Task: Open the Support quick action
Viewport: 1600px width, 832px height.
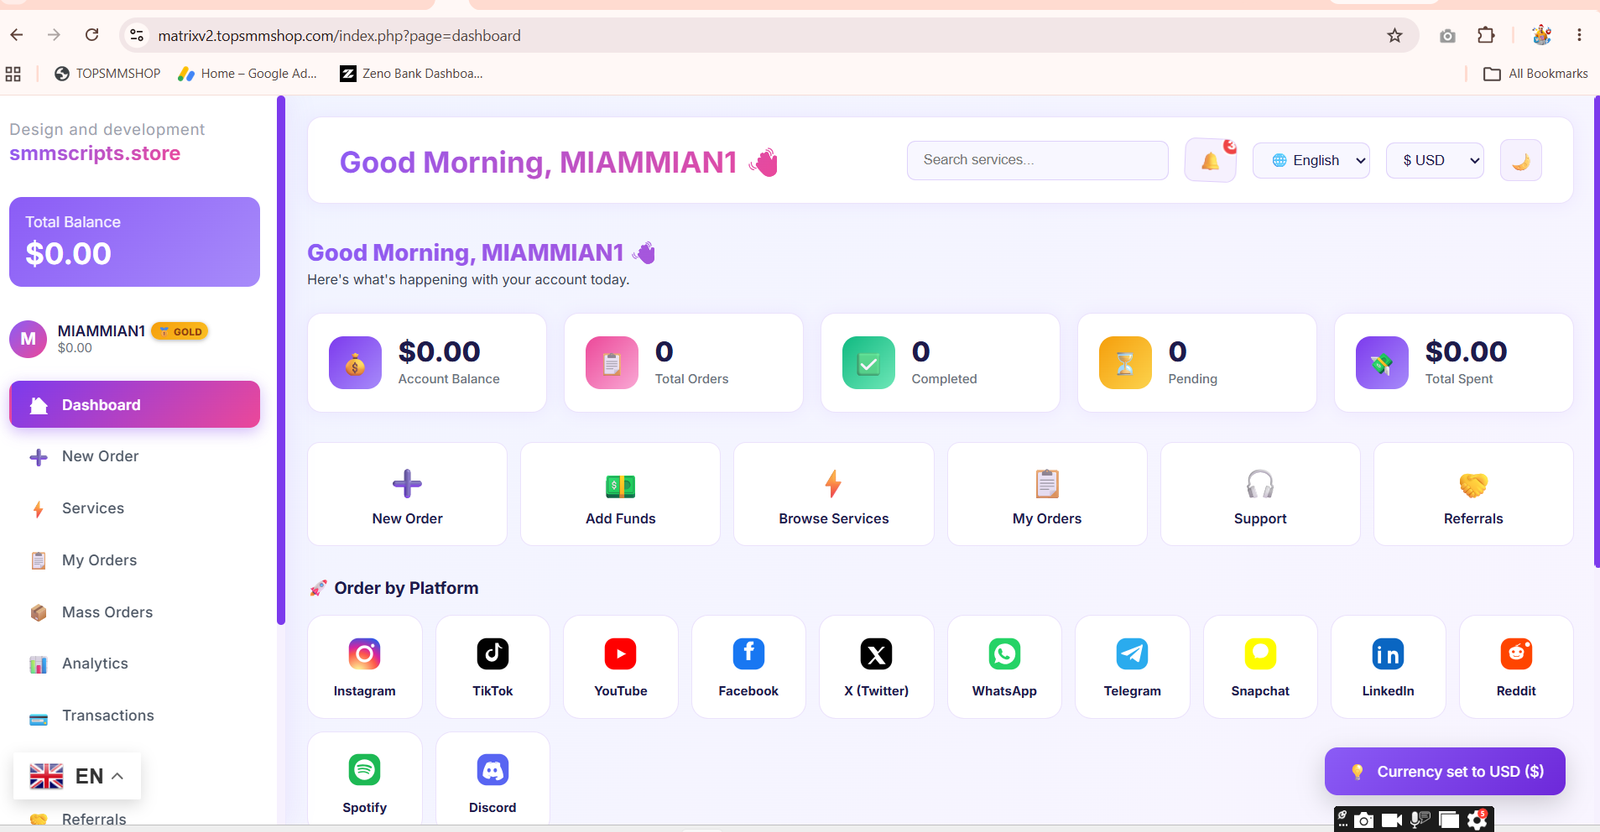Action: [x=1260, y=494]
